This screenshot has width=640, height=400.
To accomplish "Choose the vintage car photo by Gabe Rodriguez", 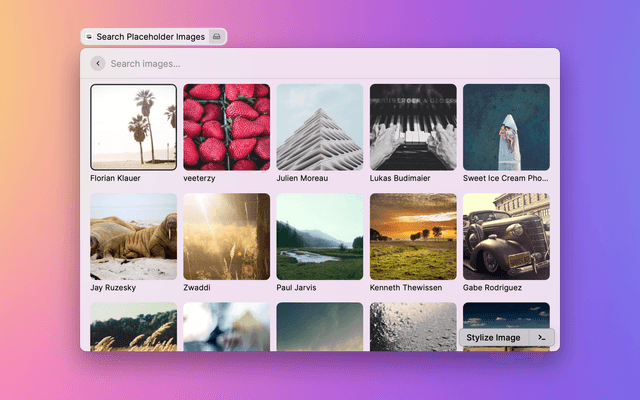I will tap(506, 237).
